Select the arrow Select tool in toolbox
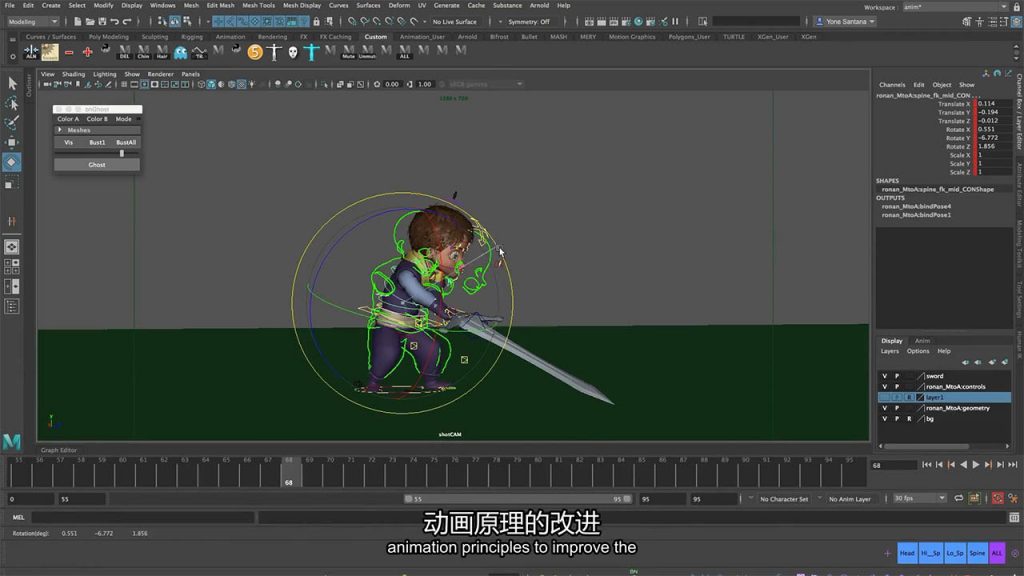 click(x=12, y=83)
